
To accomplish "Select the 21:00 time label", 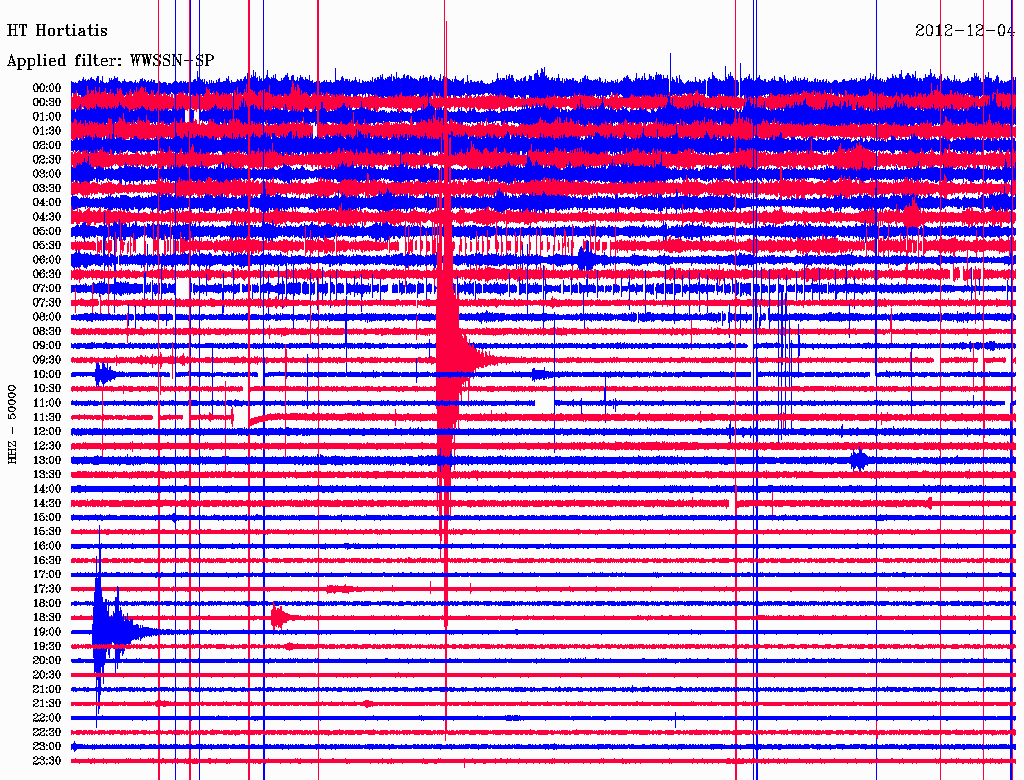I will point(47,689).
